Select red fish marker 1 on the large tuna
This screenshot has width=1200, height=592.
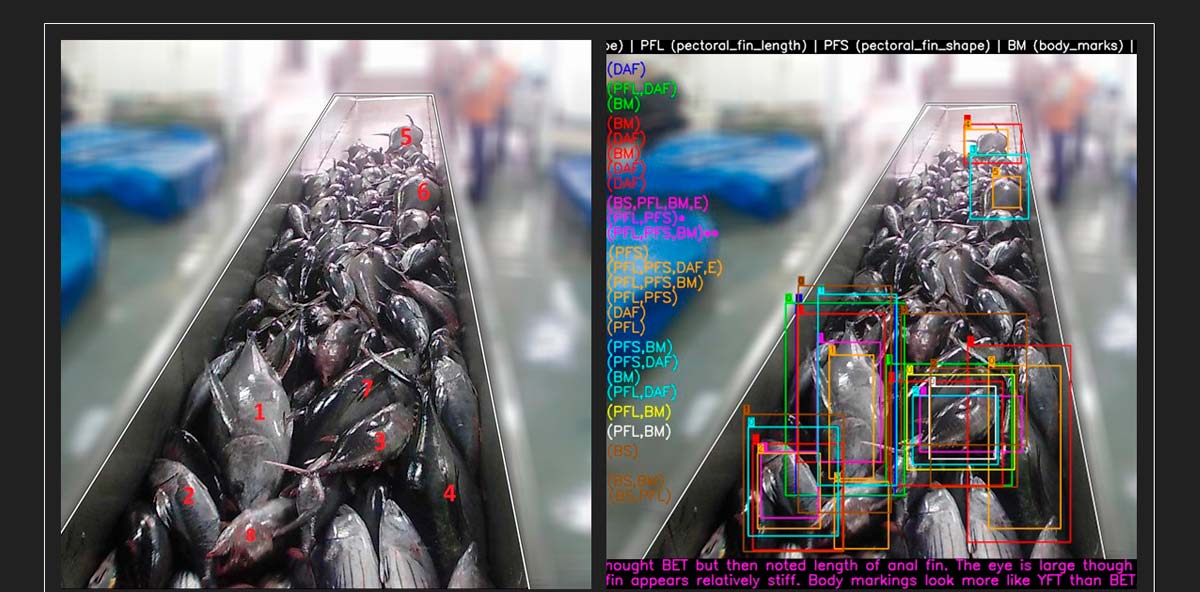(259, 413)
